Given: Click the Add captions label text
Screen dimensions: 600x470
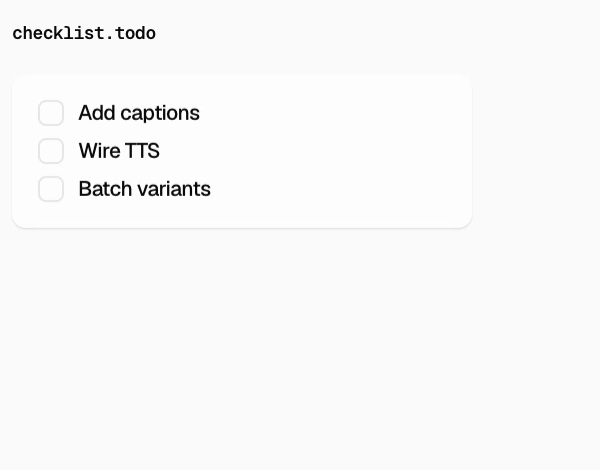Looking at the screenshot, I should click(x=139, y=113).
